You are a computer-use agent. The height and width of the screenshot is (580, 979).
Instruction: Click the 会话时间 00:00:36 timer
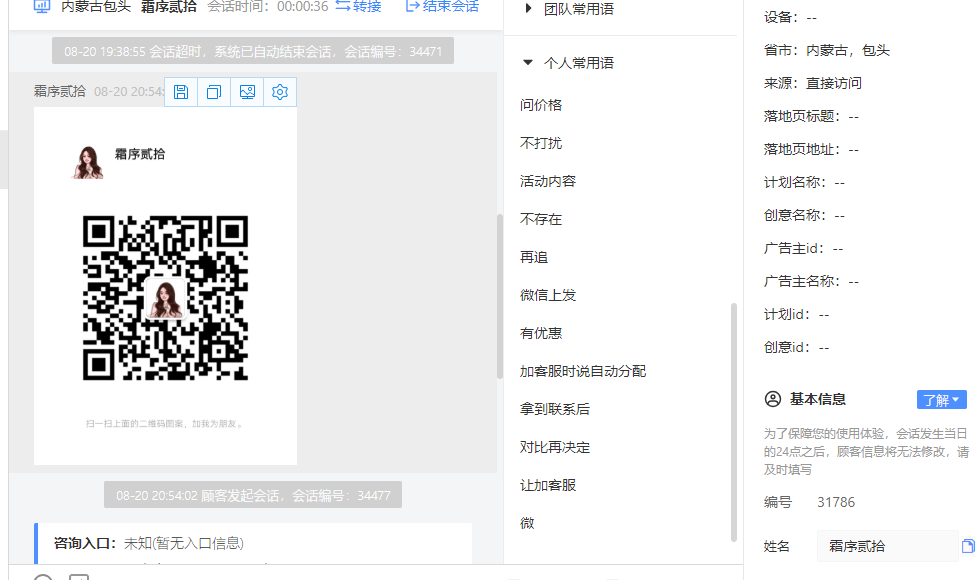click(268, 6)
